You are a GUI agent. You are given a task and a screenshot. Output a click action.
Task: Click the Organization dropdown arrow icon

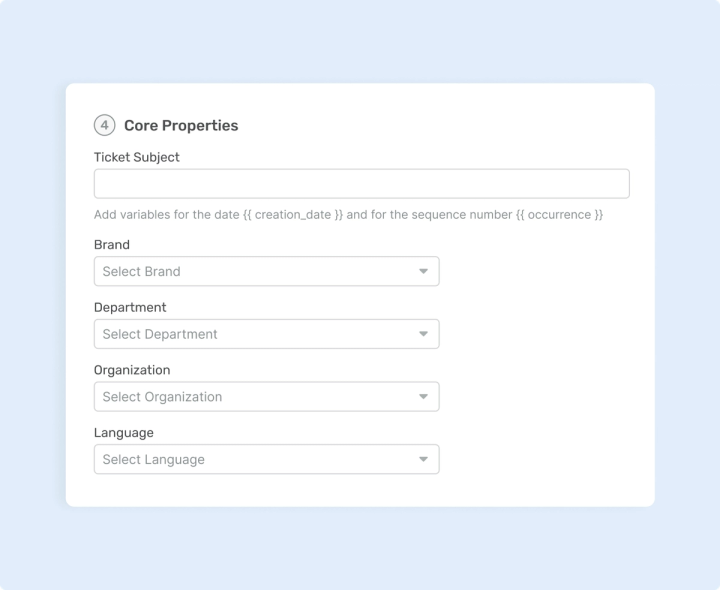pos(423,397)
